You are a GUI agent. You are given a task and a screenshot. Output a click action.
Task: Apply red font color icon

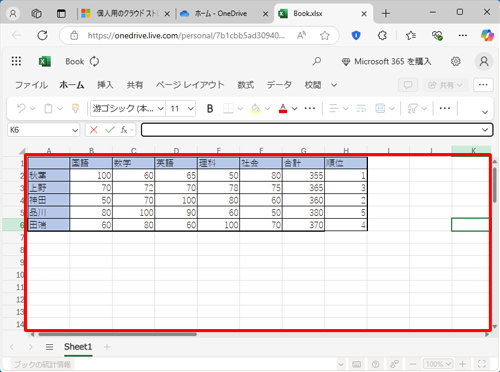(x=283, y=108)
